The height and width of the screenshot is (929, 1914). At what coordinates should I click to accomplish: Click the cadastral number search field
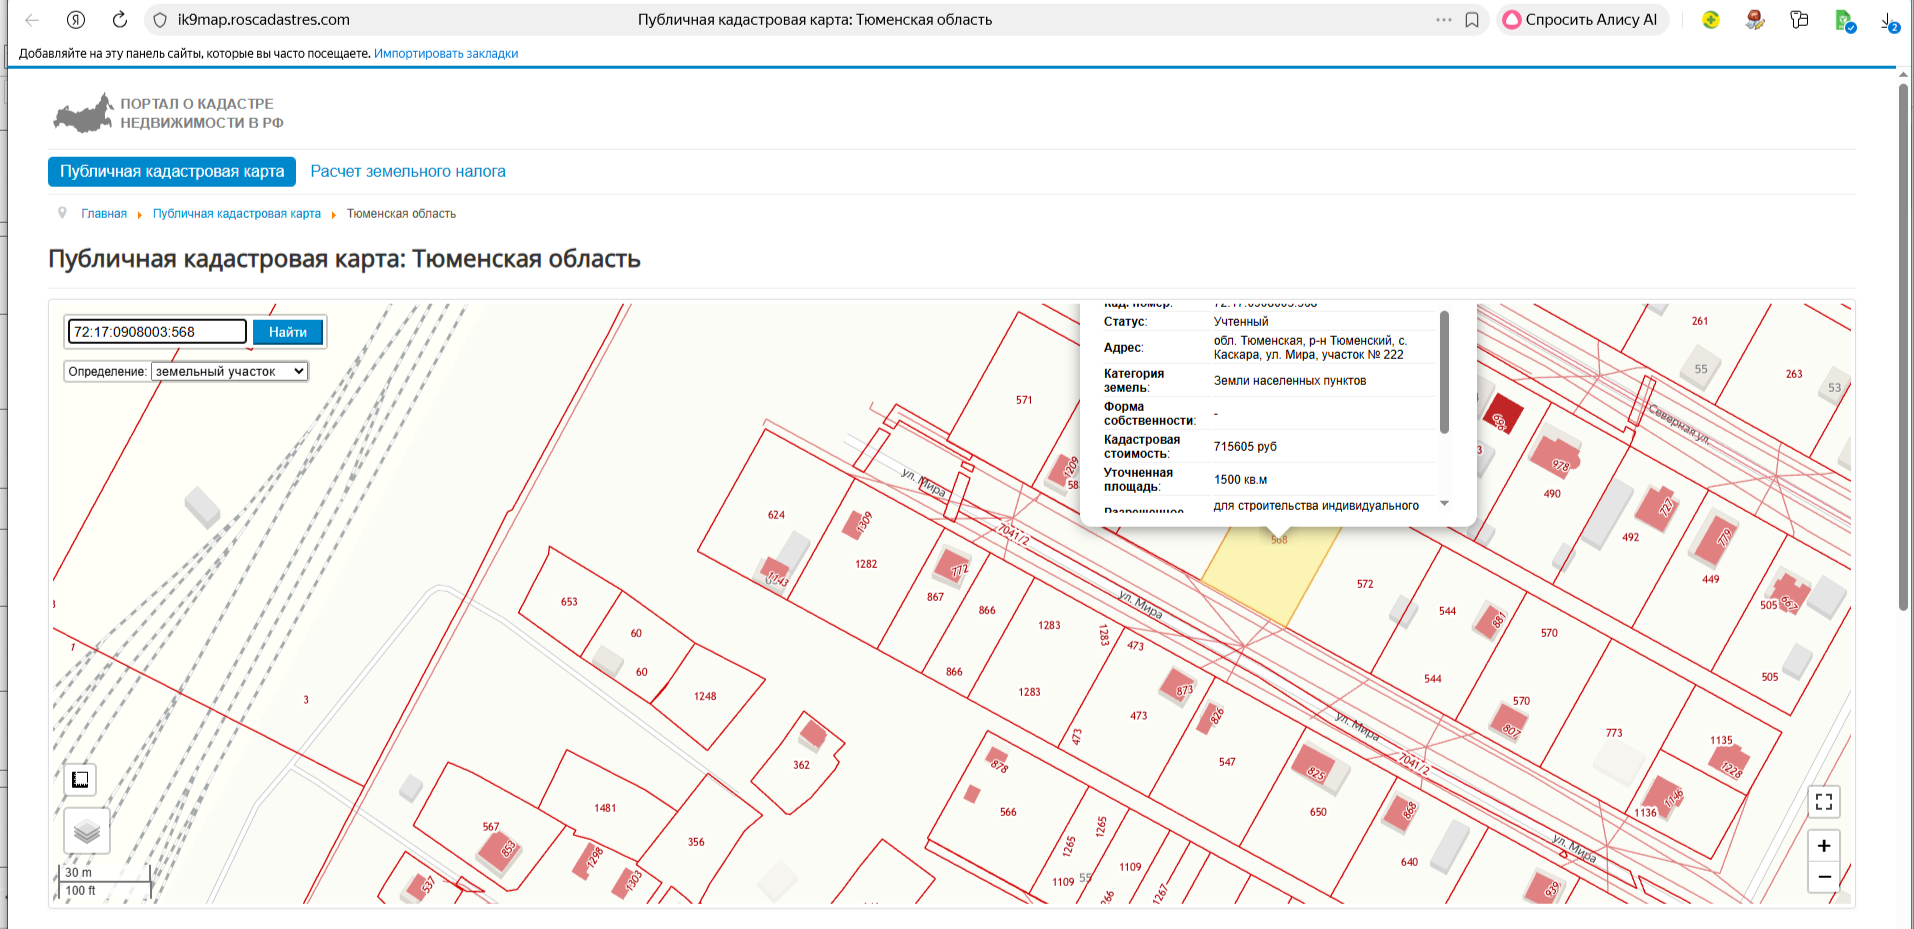click(x=157, y=332)
